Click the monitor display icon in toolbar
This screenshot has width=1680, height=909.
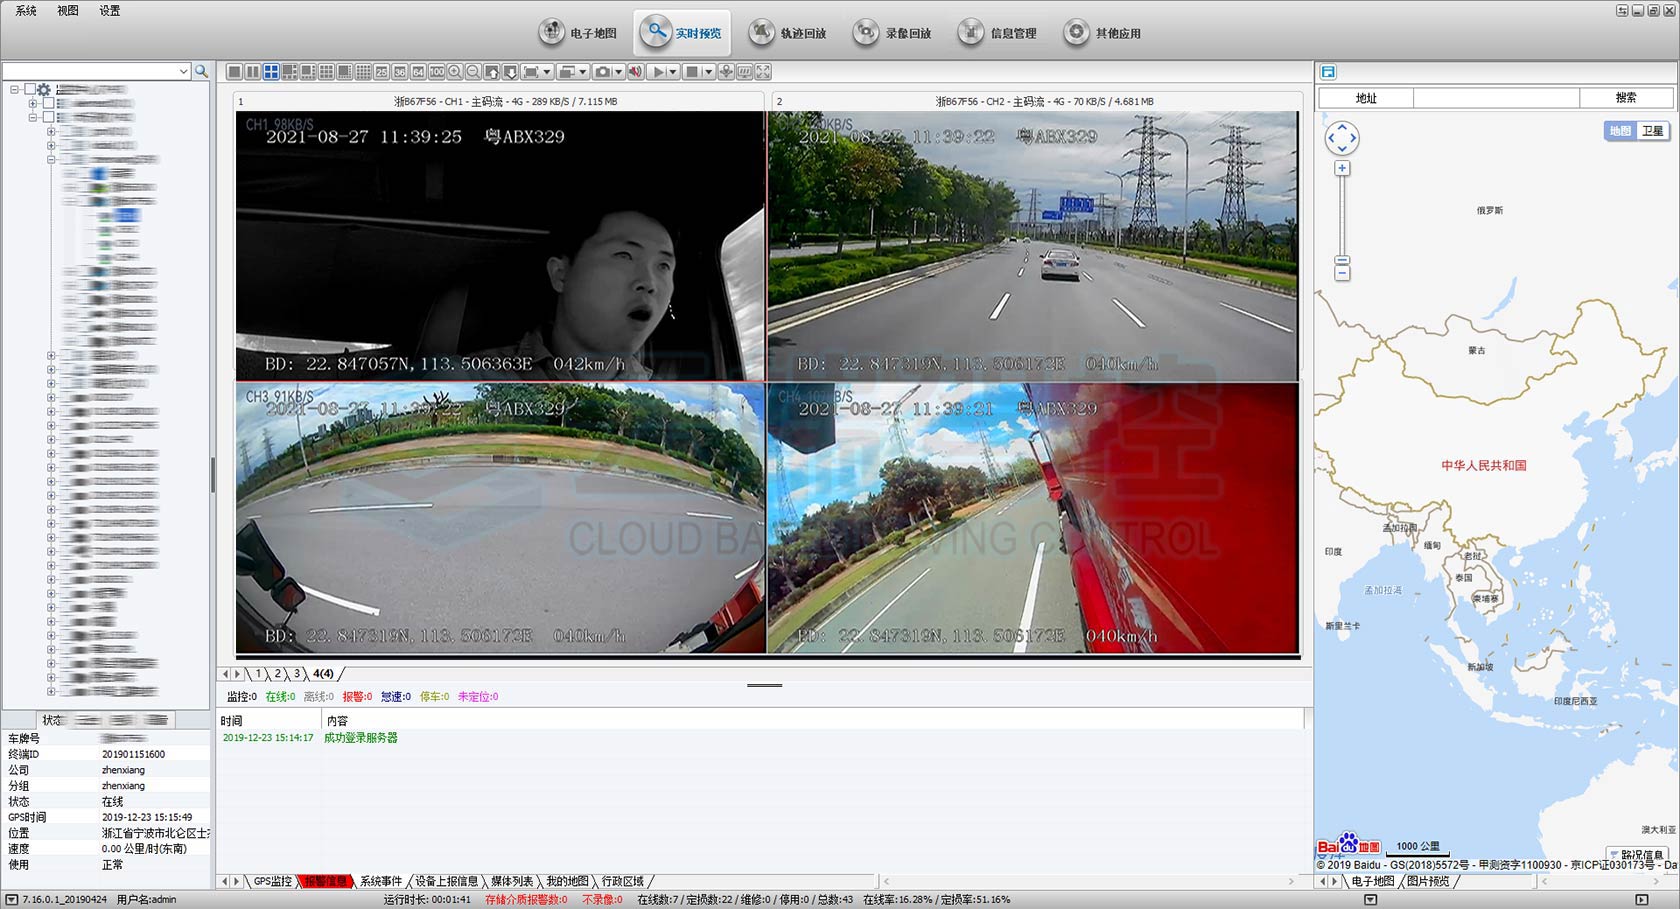point(744,72)
